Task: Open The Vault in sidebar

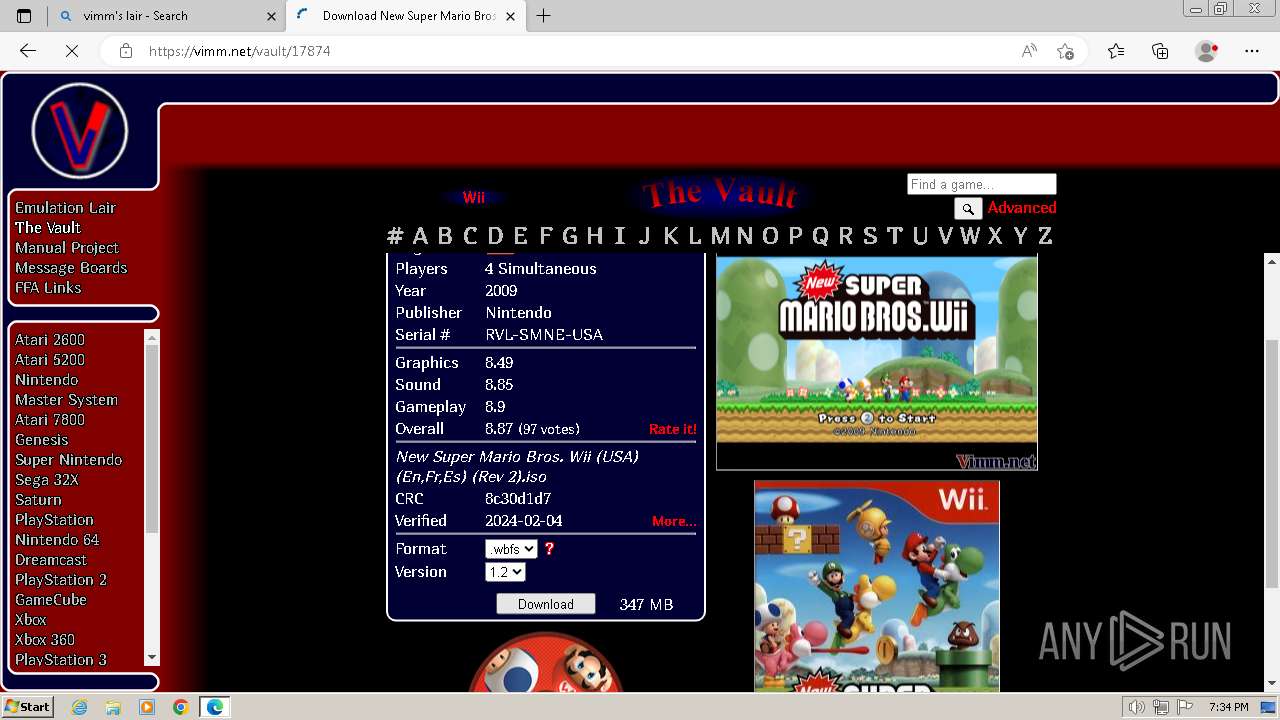Action: (48, 228)
